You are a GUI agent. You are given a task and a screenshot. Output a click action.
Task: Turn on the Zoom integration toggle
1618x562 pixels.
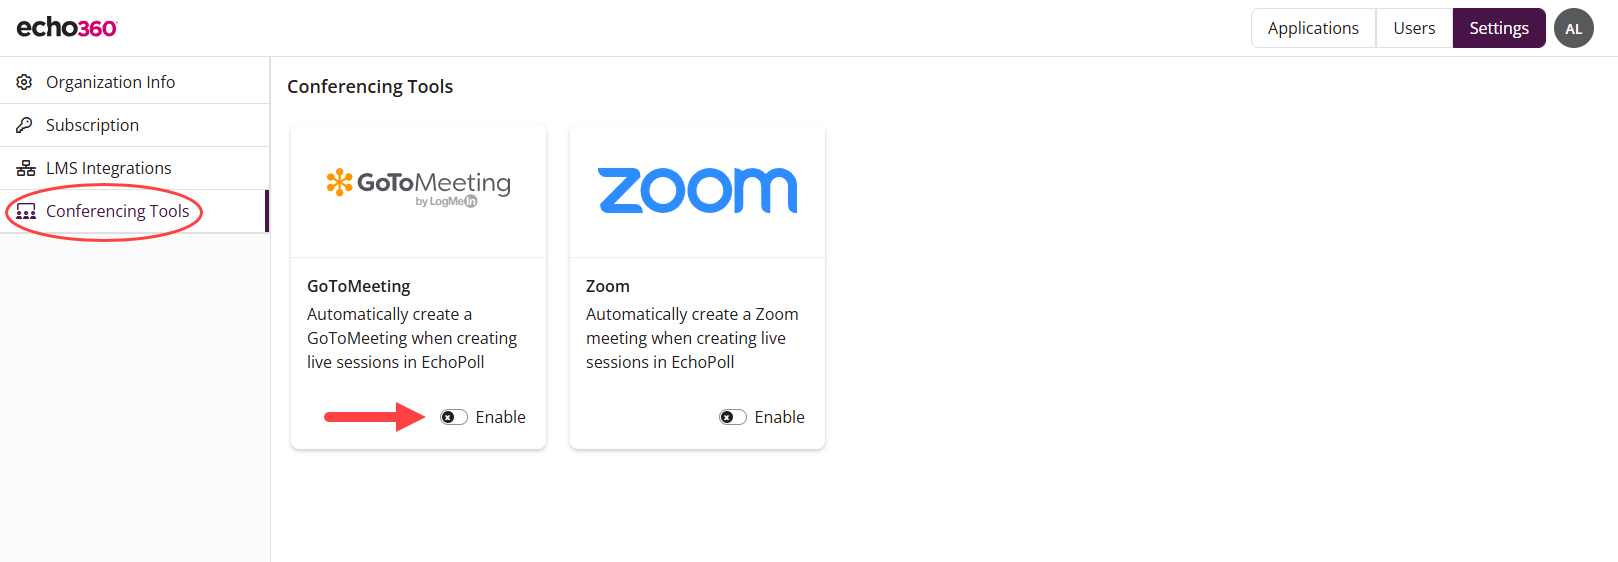point(733,417)
